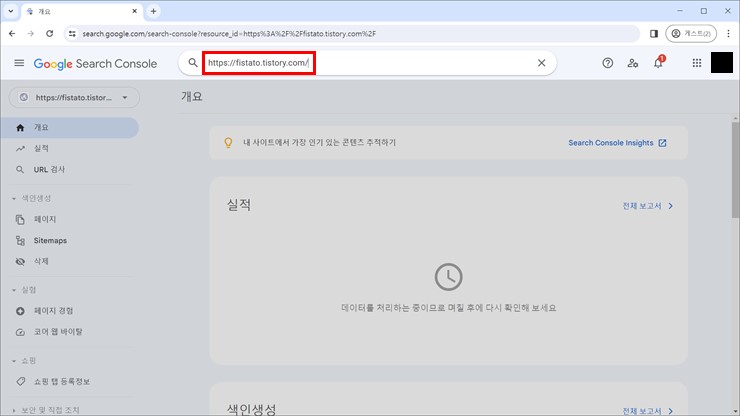The height and width of the screenshot is (416, 740).
Task: Close the 개요 browser tab
Action: 135,11
